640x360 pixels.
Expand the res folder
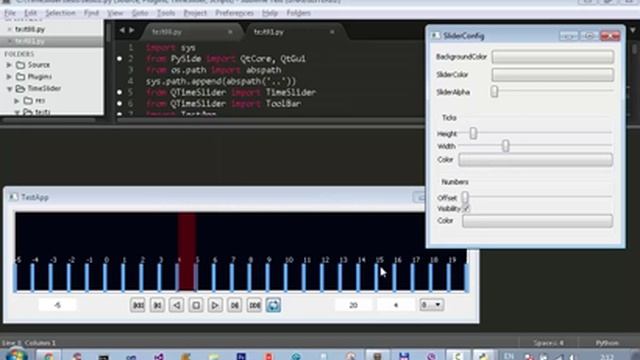tap(17, 100)
